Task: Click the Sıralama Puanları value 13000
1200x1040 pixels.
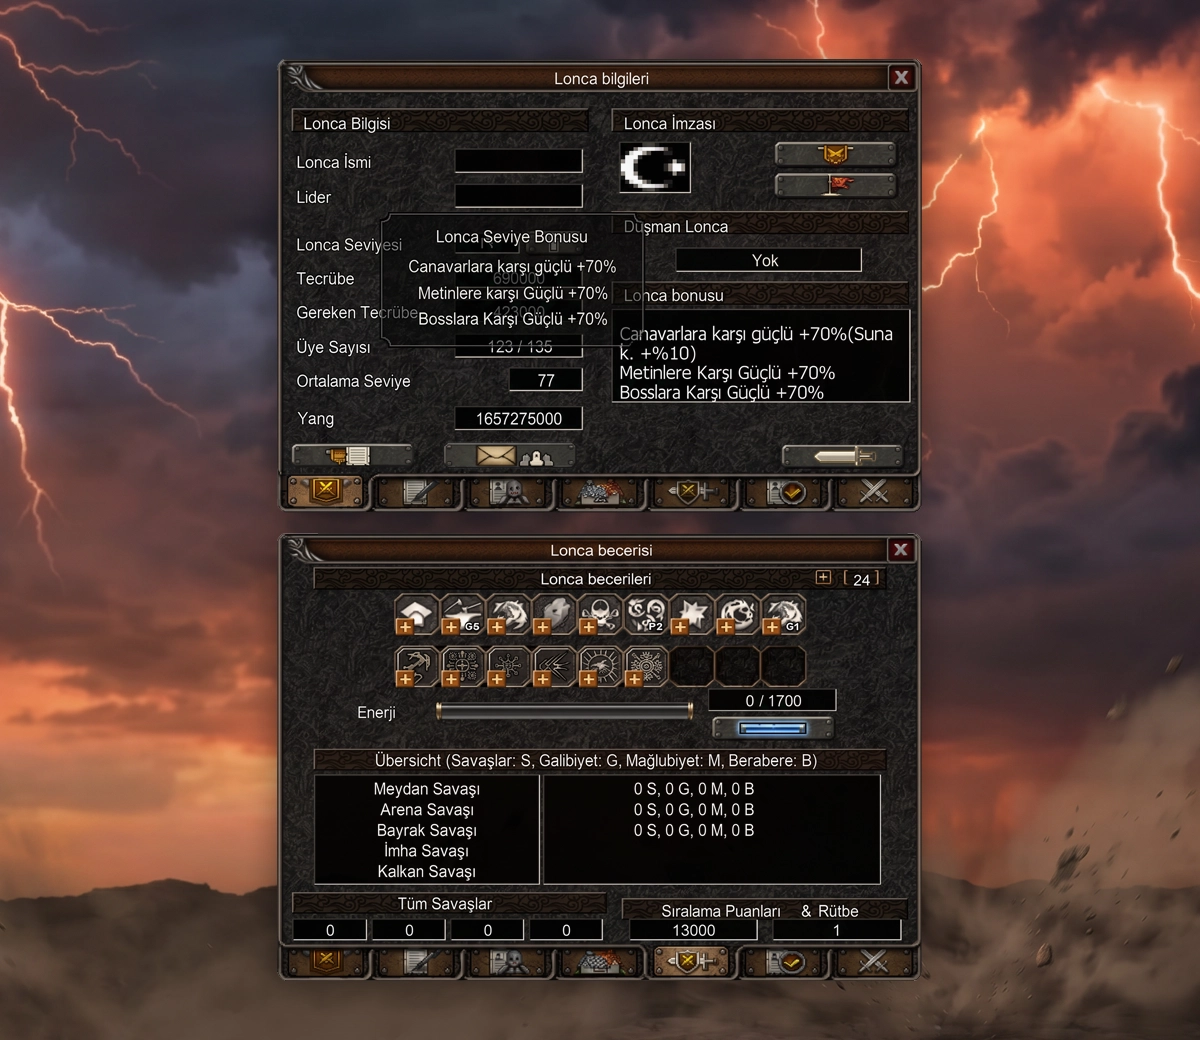Action: 693,930
